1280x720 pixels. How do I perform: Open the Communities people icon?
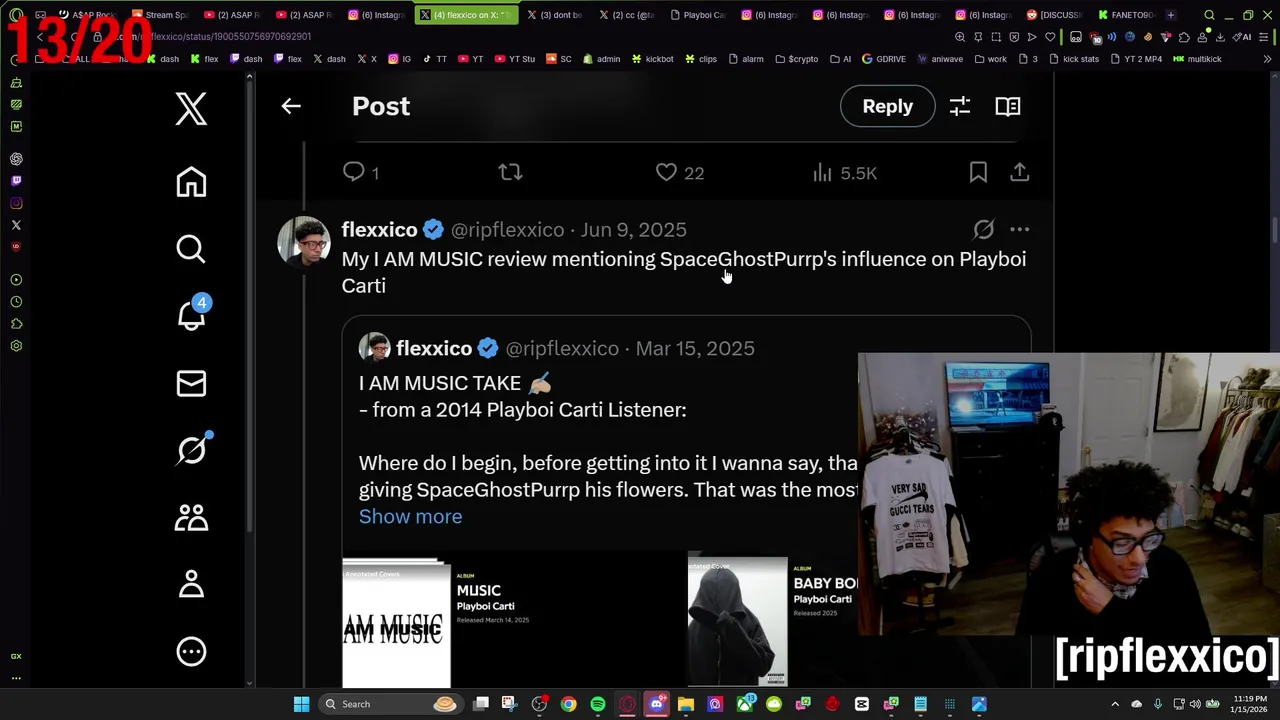click(191, 517)
